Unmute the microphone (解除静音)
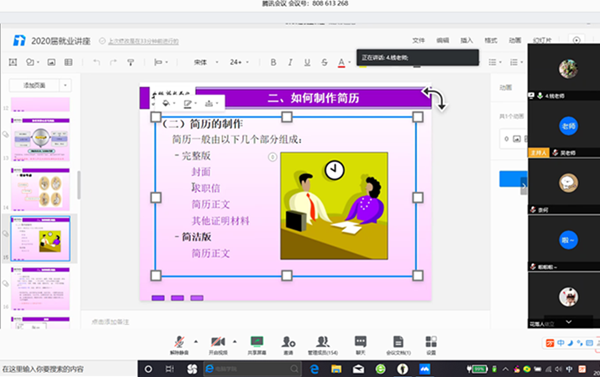 tap(179, 345)
